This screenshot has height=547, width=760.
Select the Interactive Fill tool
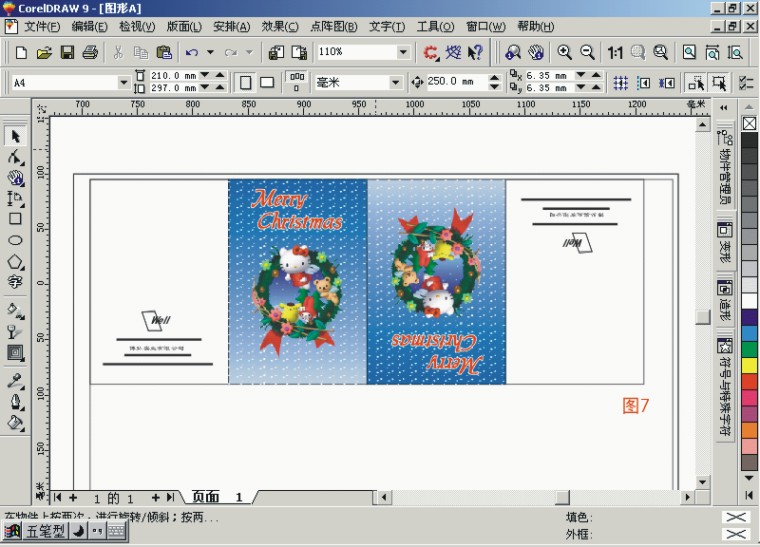pyautogui.click(x=15, y=311)
